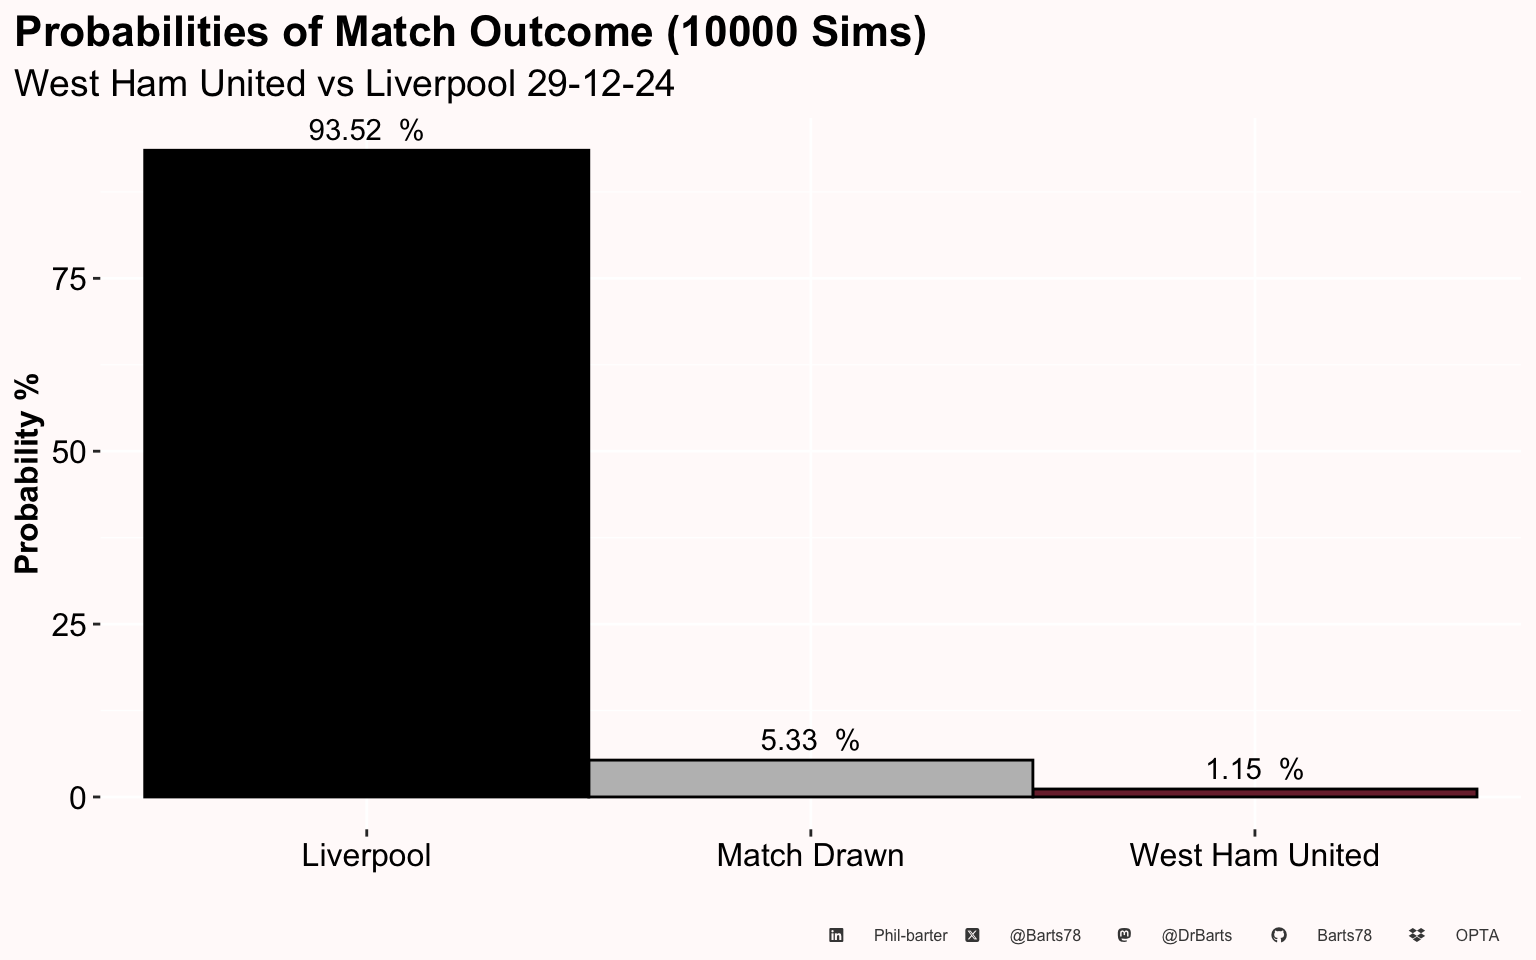Click the chart title 'Probabilities of Match Outcome'
1536x960 pixels.
[470, 33]
